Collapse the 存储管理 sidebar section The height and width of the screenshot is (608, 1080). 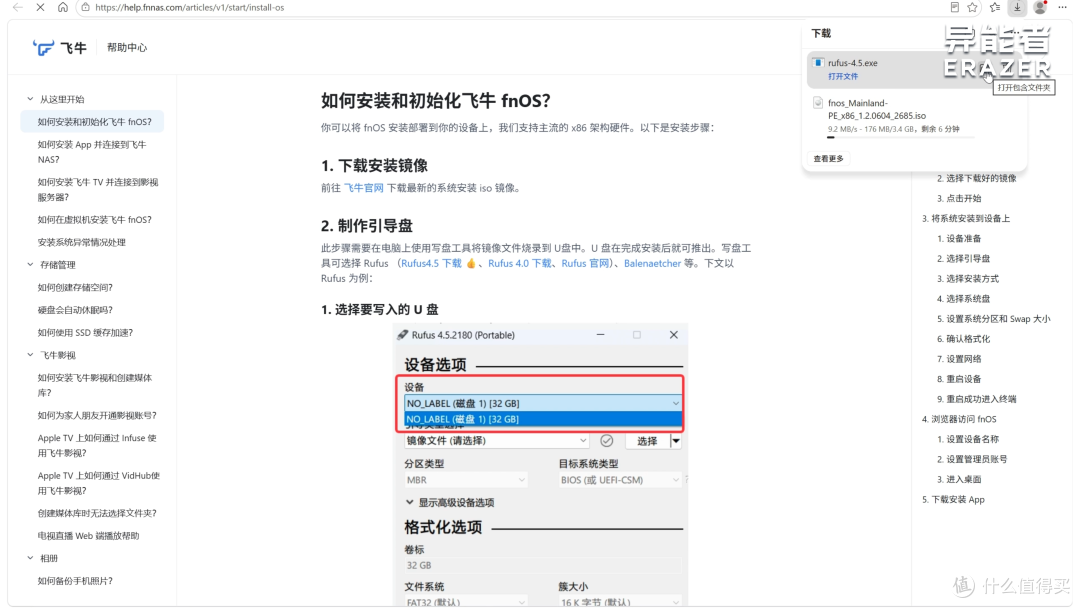[30, 264]
